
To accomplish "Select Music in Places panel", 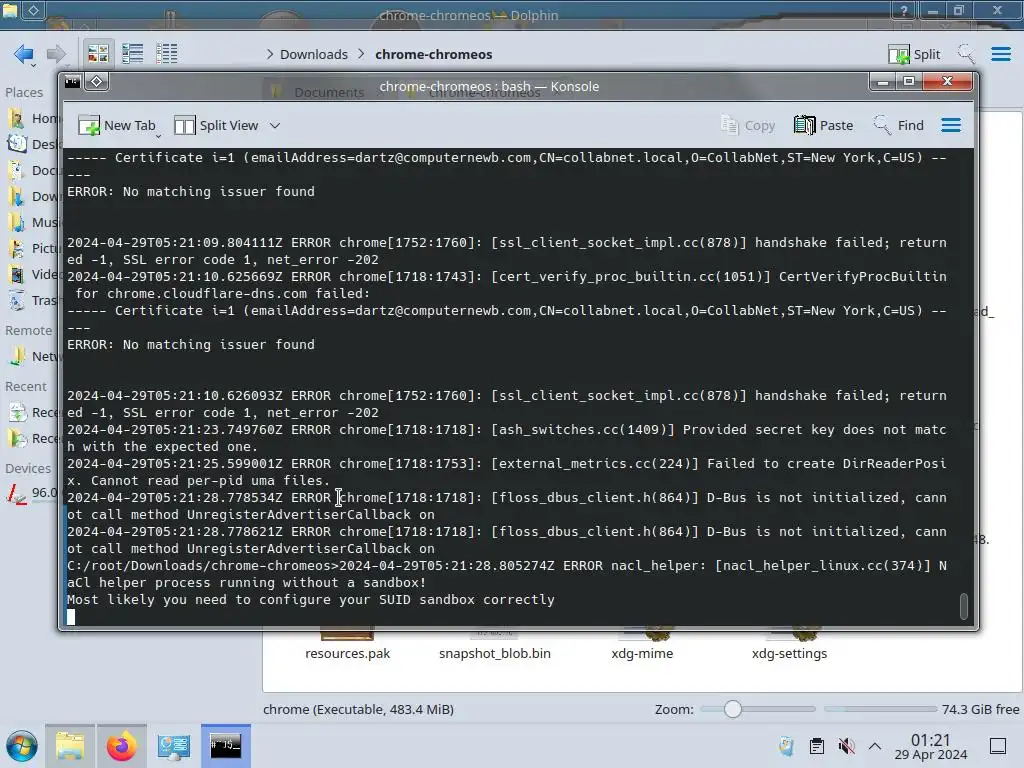I will click(x=33, y=222).
